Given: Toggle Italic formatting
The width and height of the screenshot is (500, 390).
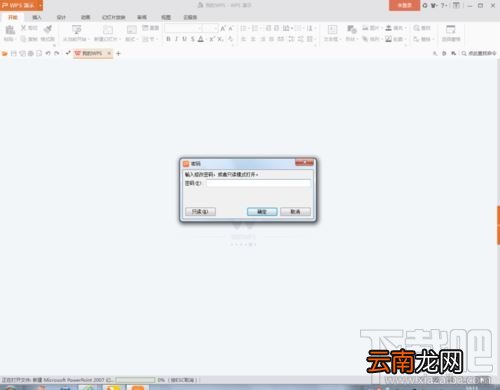Looking at the screenshot, I should (x=176, y=39).
